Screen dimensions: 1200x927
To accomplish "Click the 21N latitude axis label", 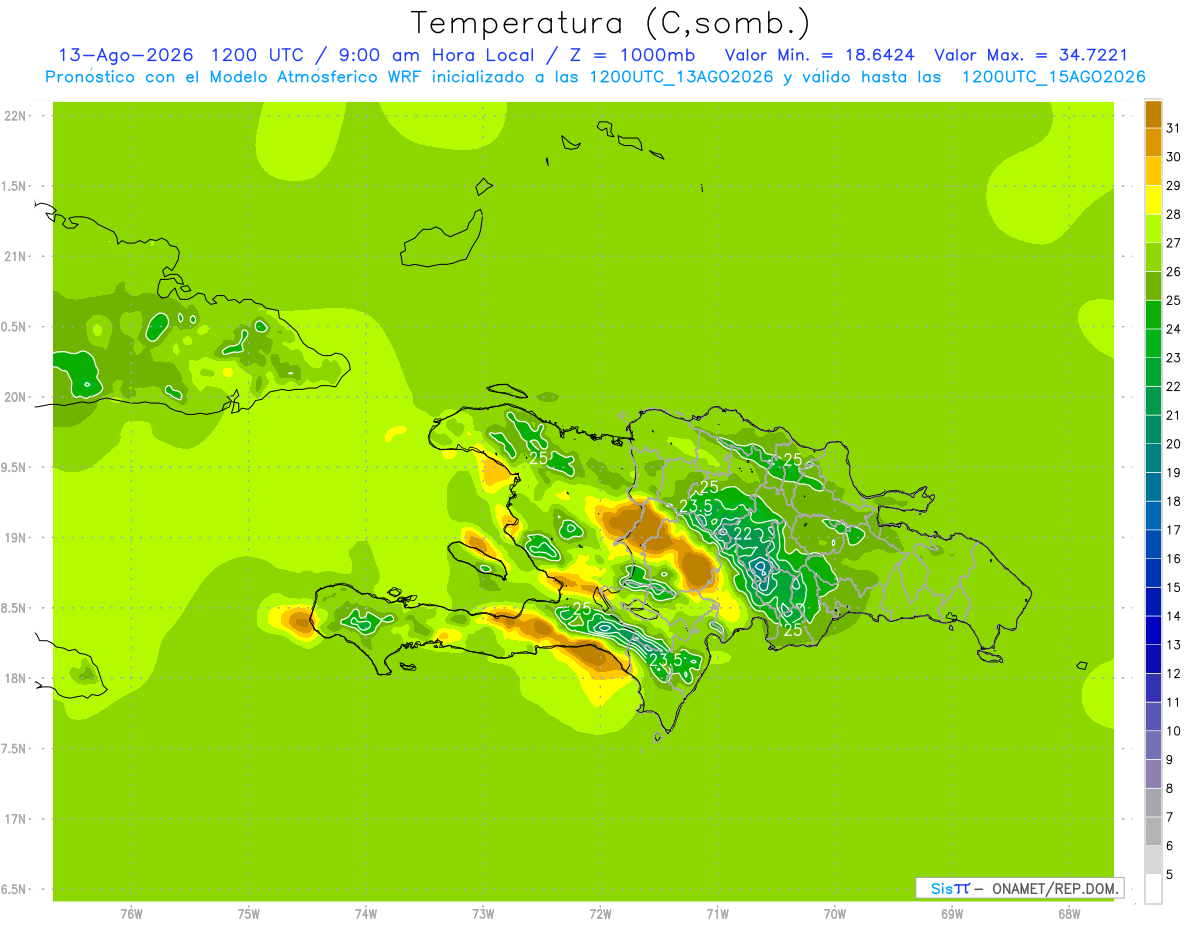I will [16, 256].
